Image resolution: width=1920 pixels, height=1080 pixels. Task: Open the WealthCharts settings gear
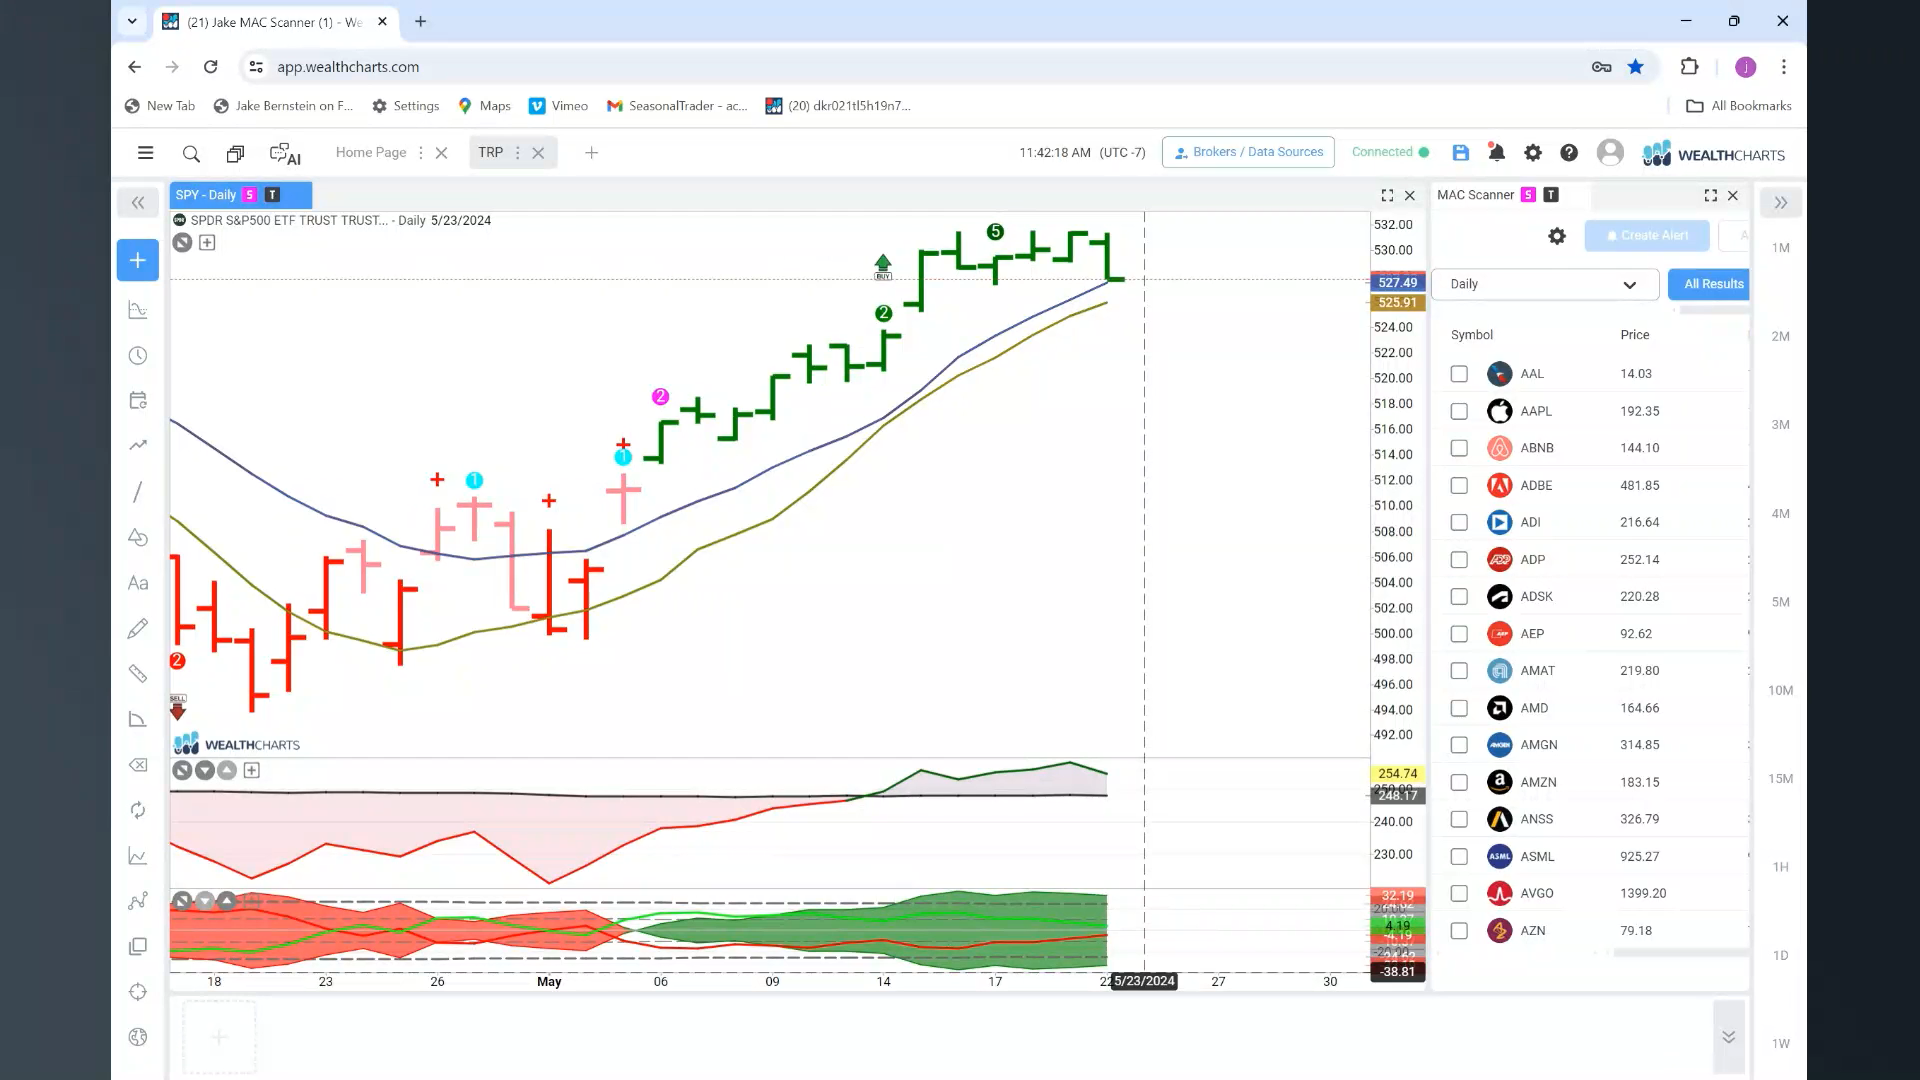[1532, 153]
